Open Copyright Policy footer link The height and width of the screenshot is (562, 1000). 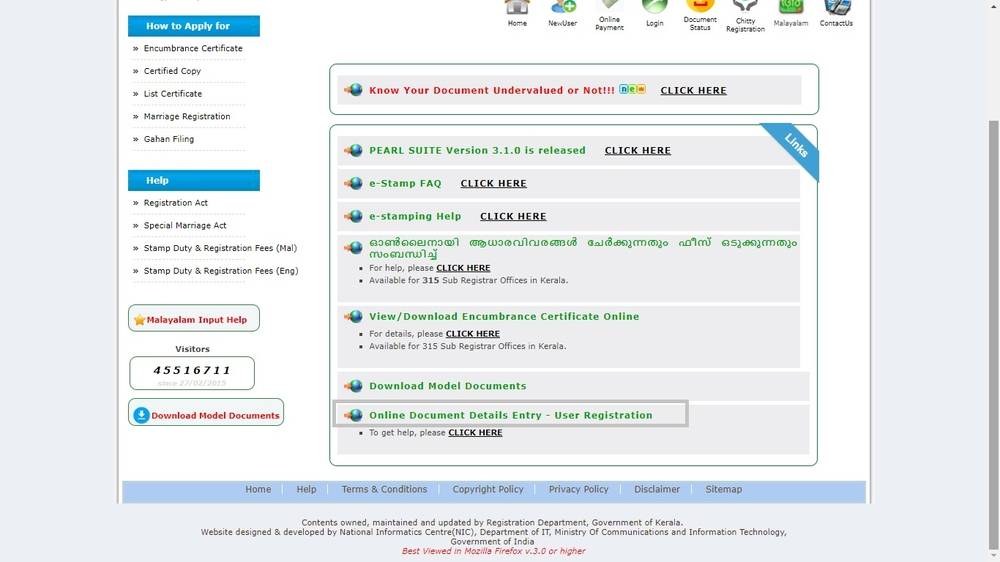[488, 489]
